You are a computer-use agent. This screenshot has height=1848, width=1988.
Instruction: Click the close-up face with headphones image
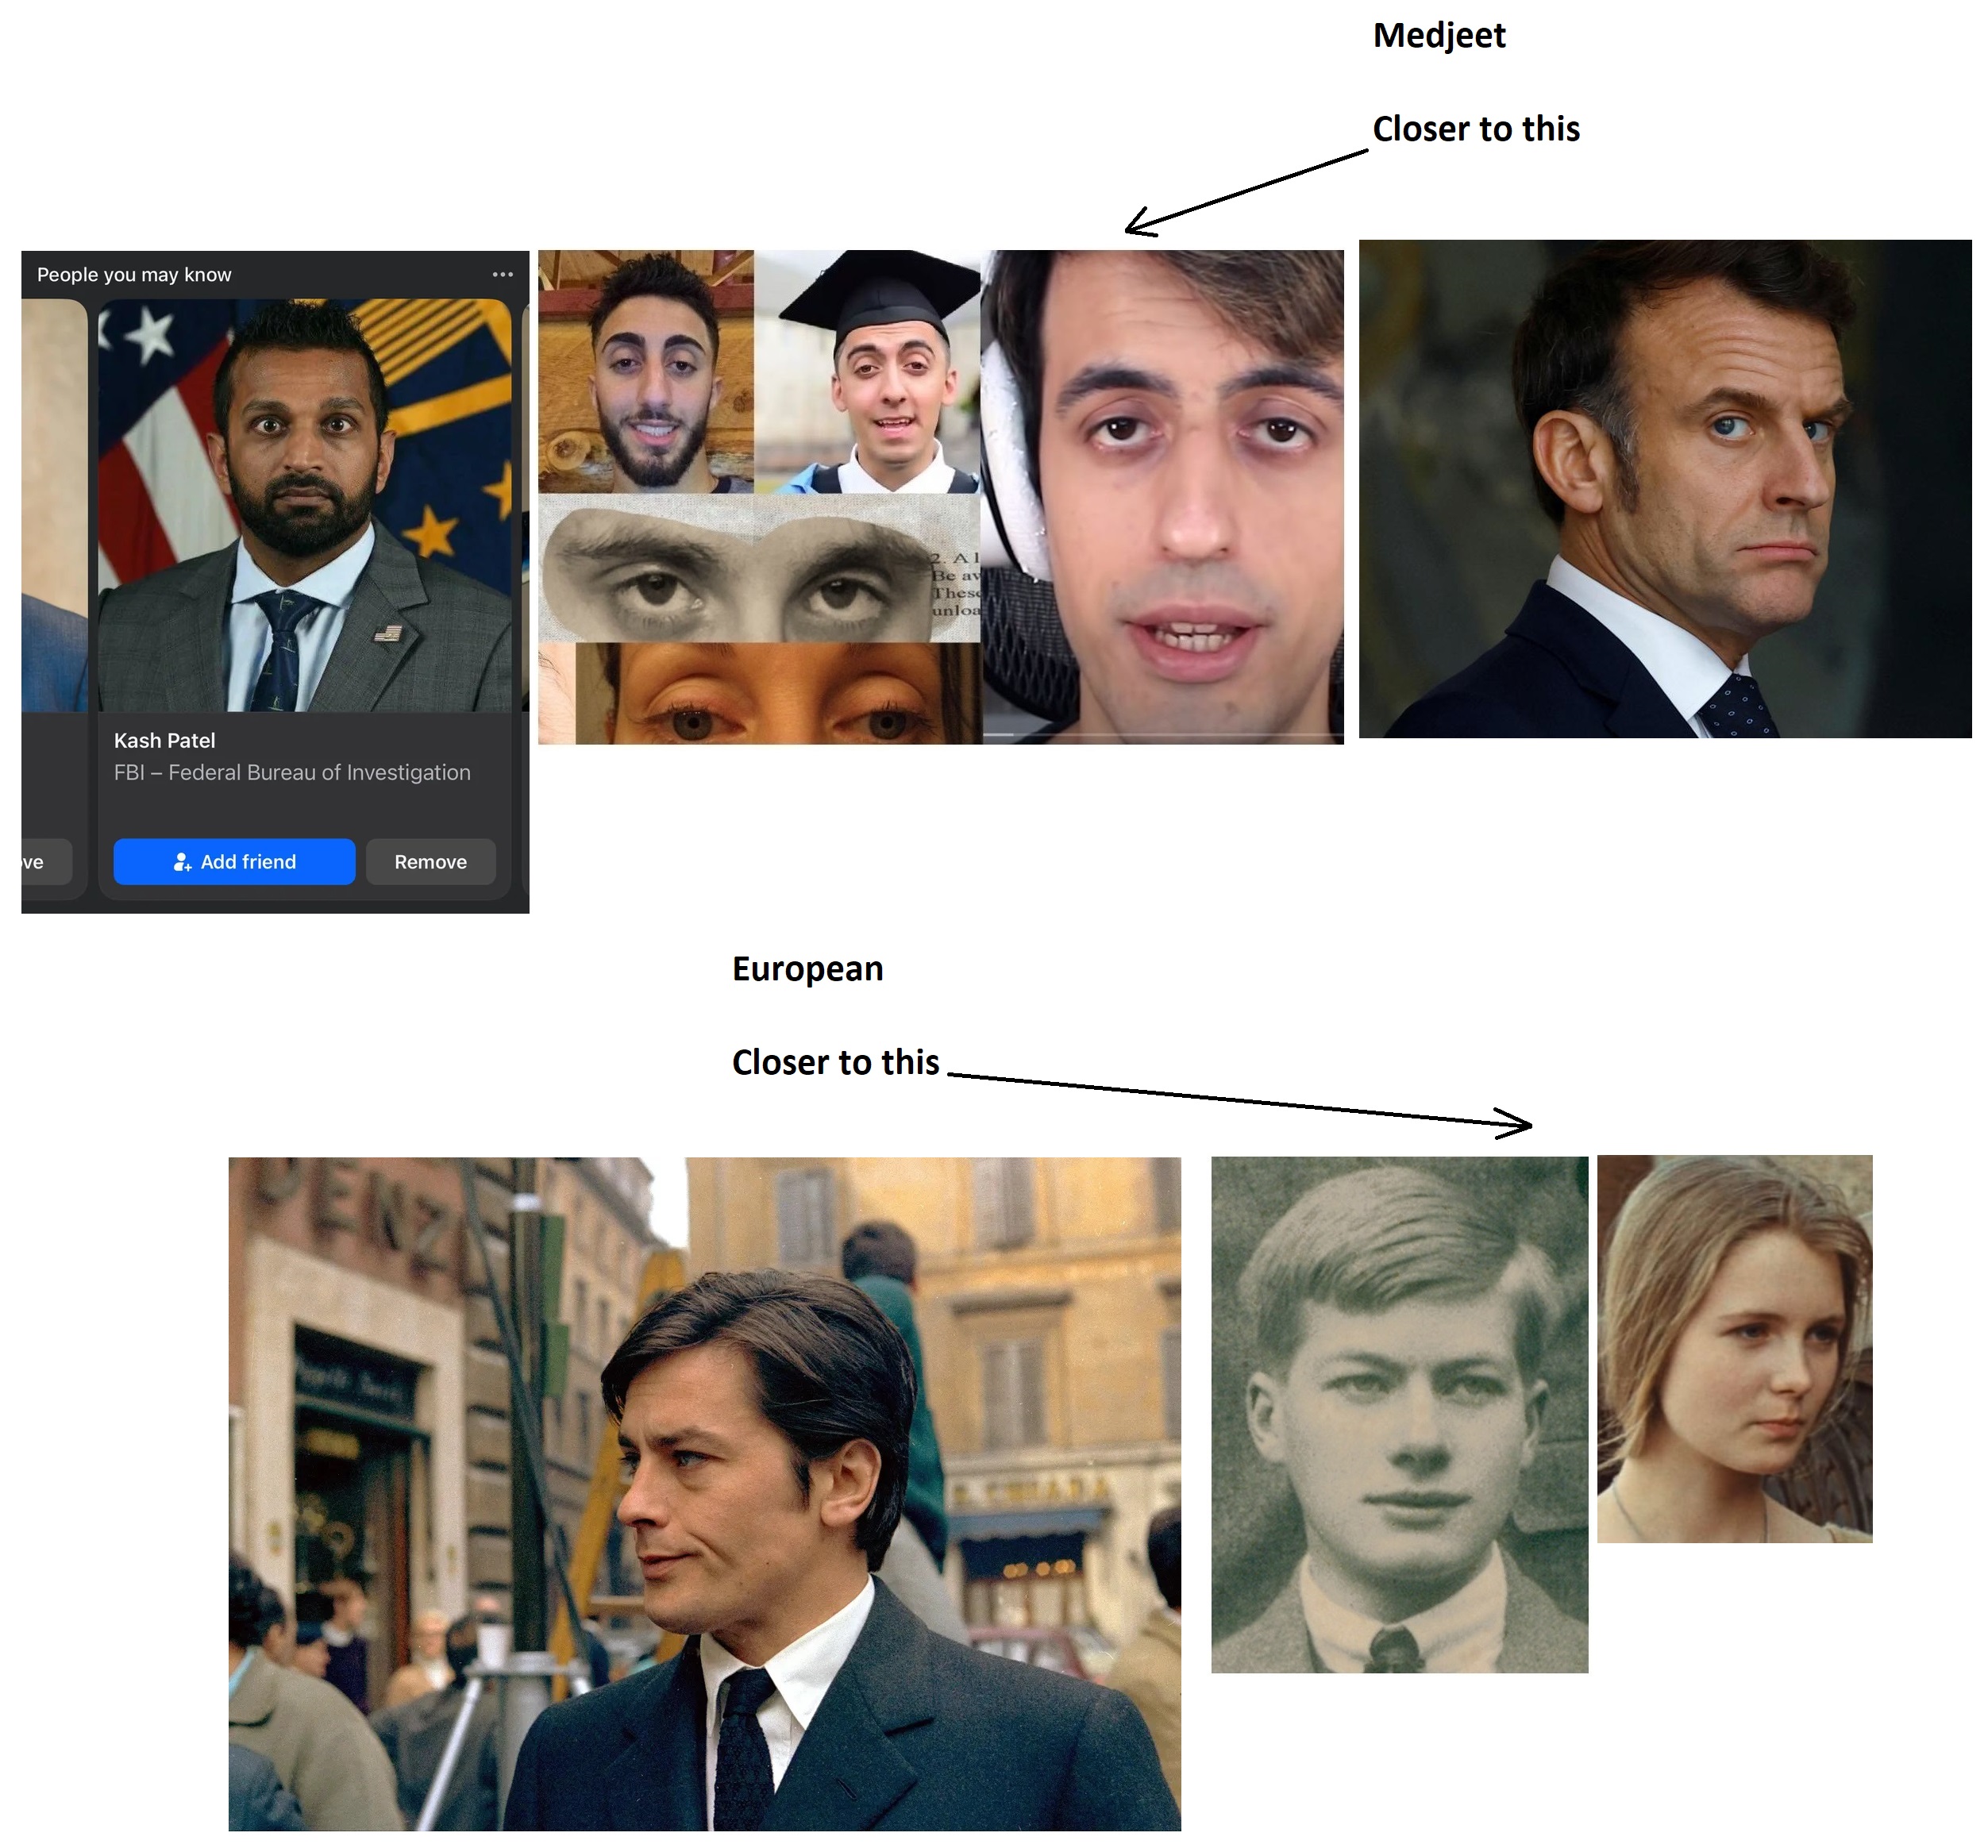[x=1162, y=497]
